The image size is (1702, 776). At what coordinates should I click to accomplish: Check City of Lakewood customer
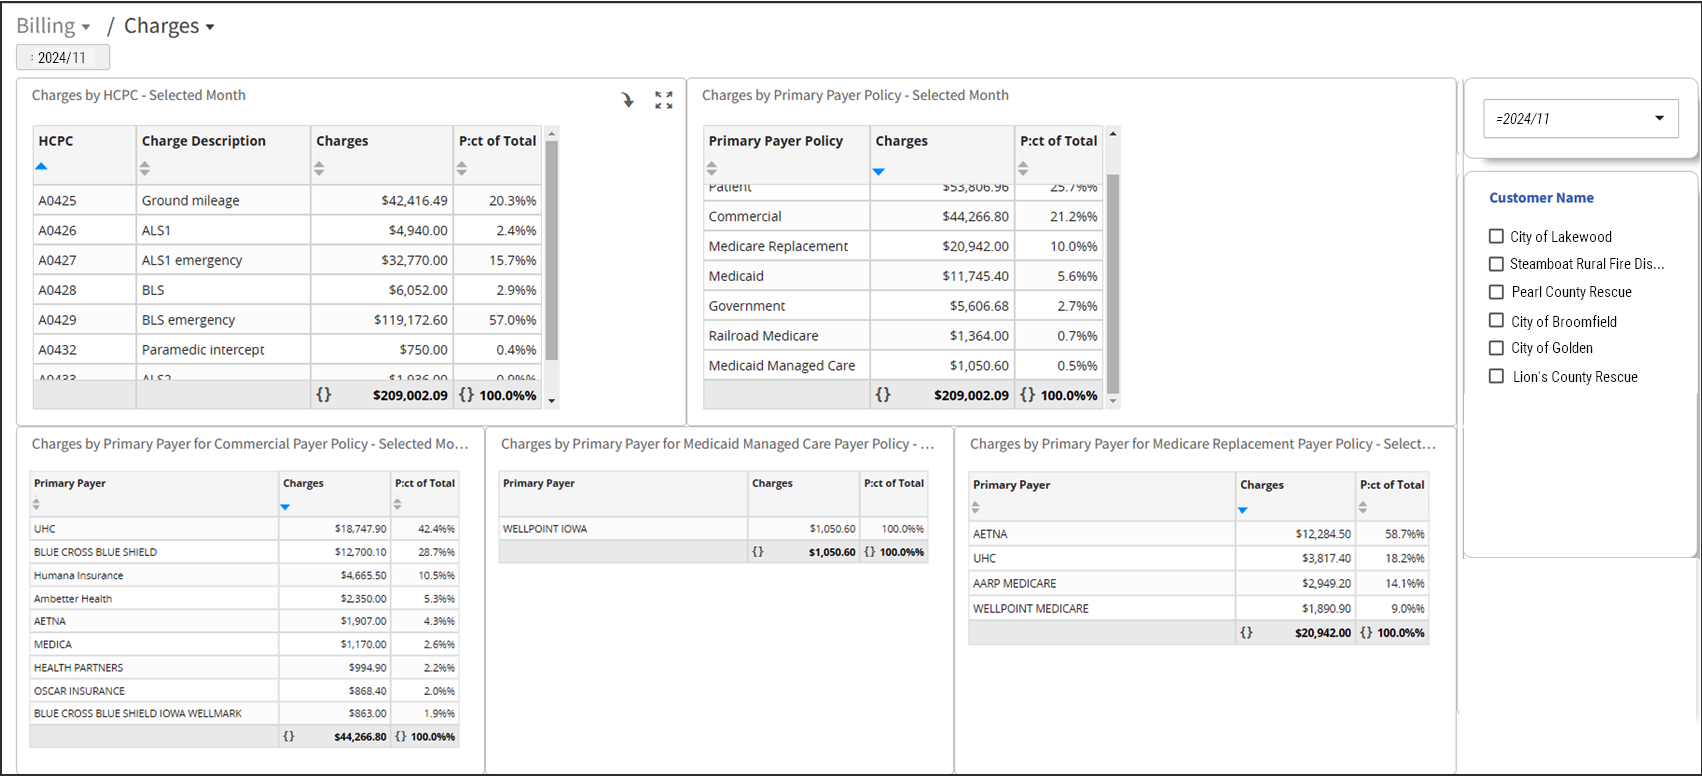click(x=1496, y=237)
